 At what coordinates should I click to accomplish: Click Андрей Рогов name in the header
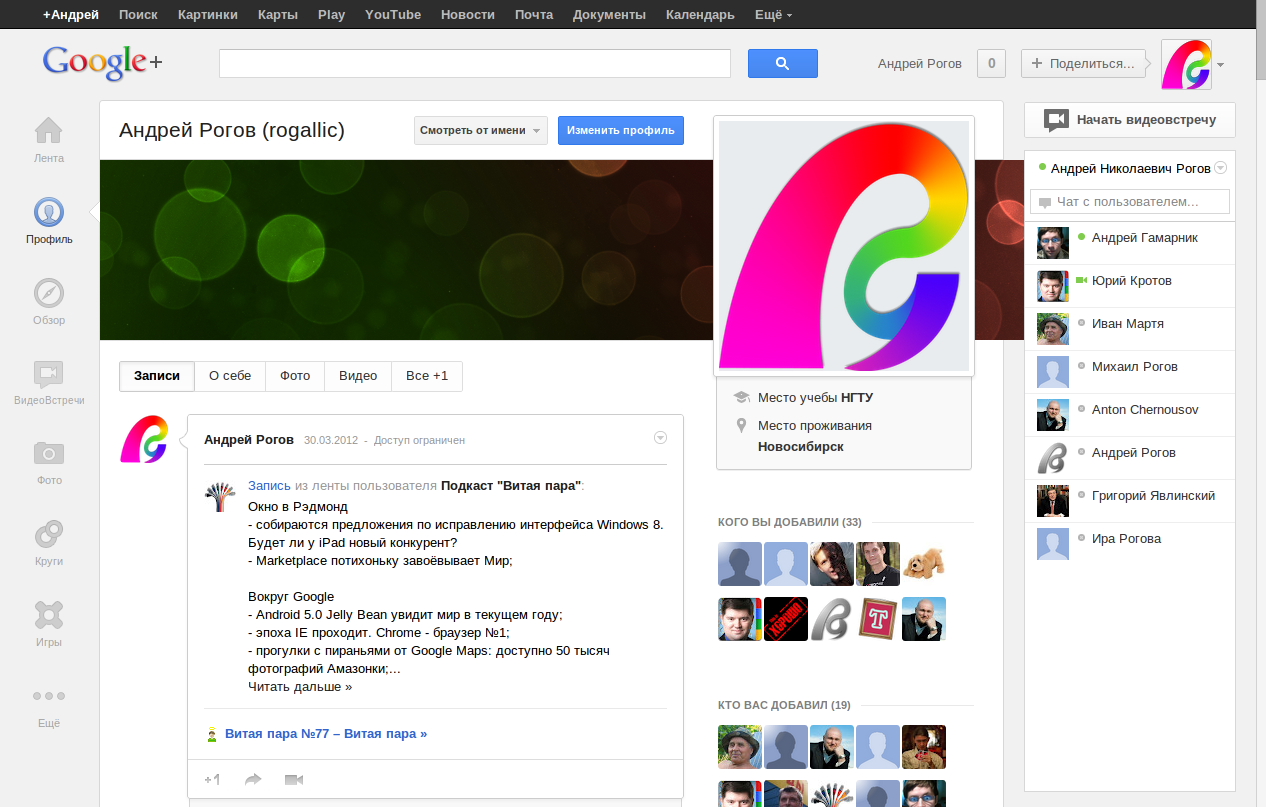click(920, 64)
